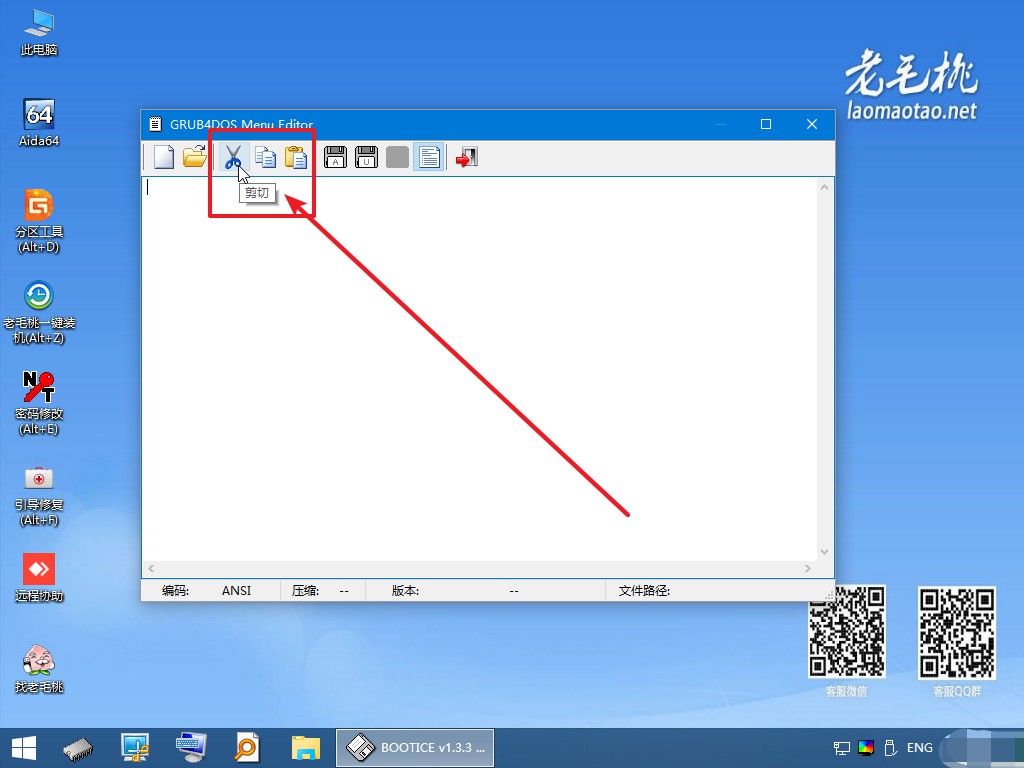Viewport: 1024px width, 768px height.
Task: Open the memory chip taskbar icon
Action: click(x=78, y=748)
